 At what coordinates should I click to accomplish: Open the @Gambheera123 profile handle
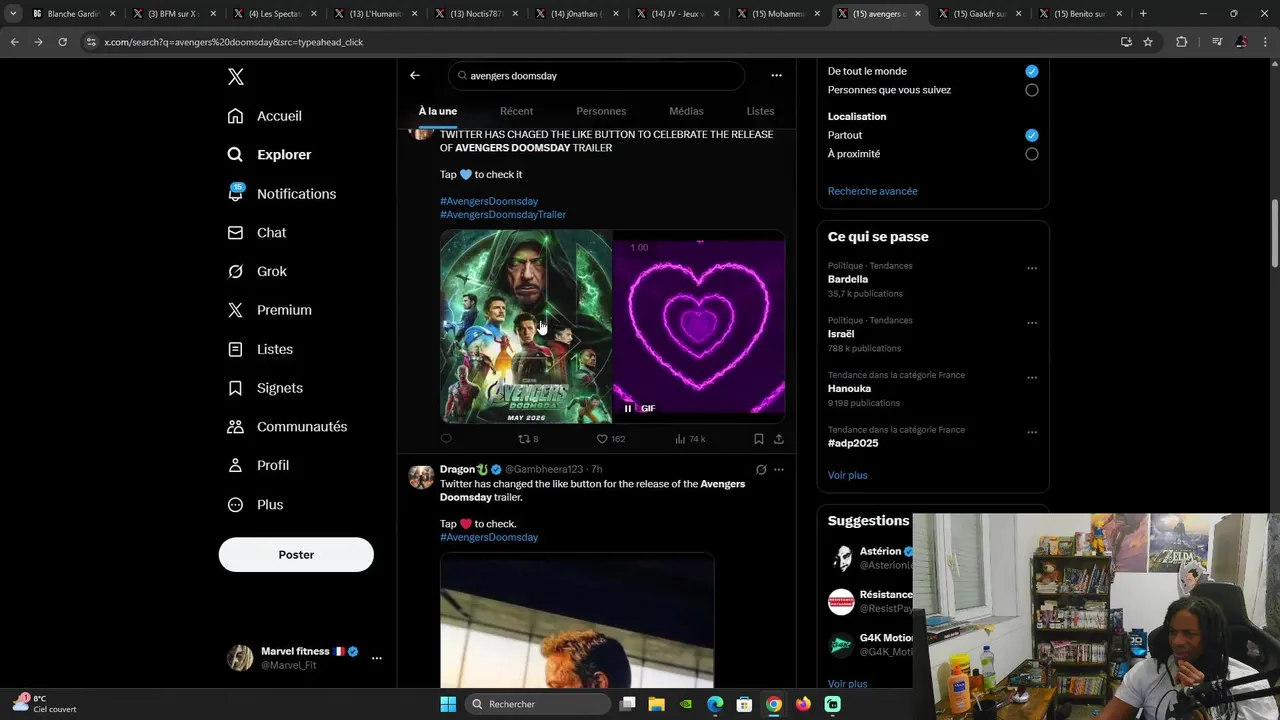tap(544, 470)
